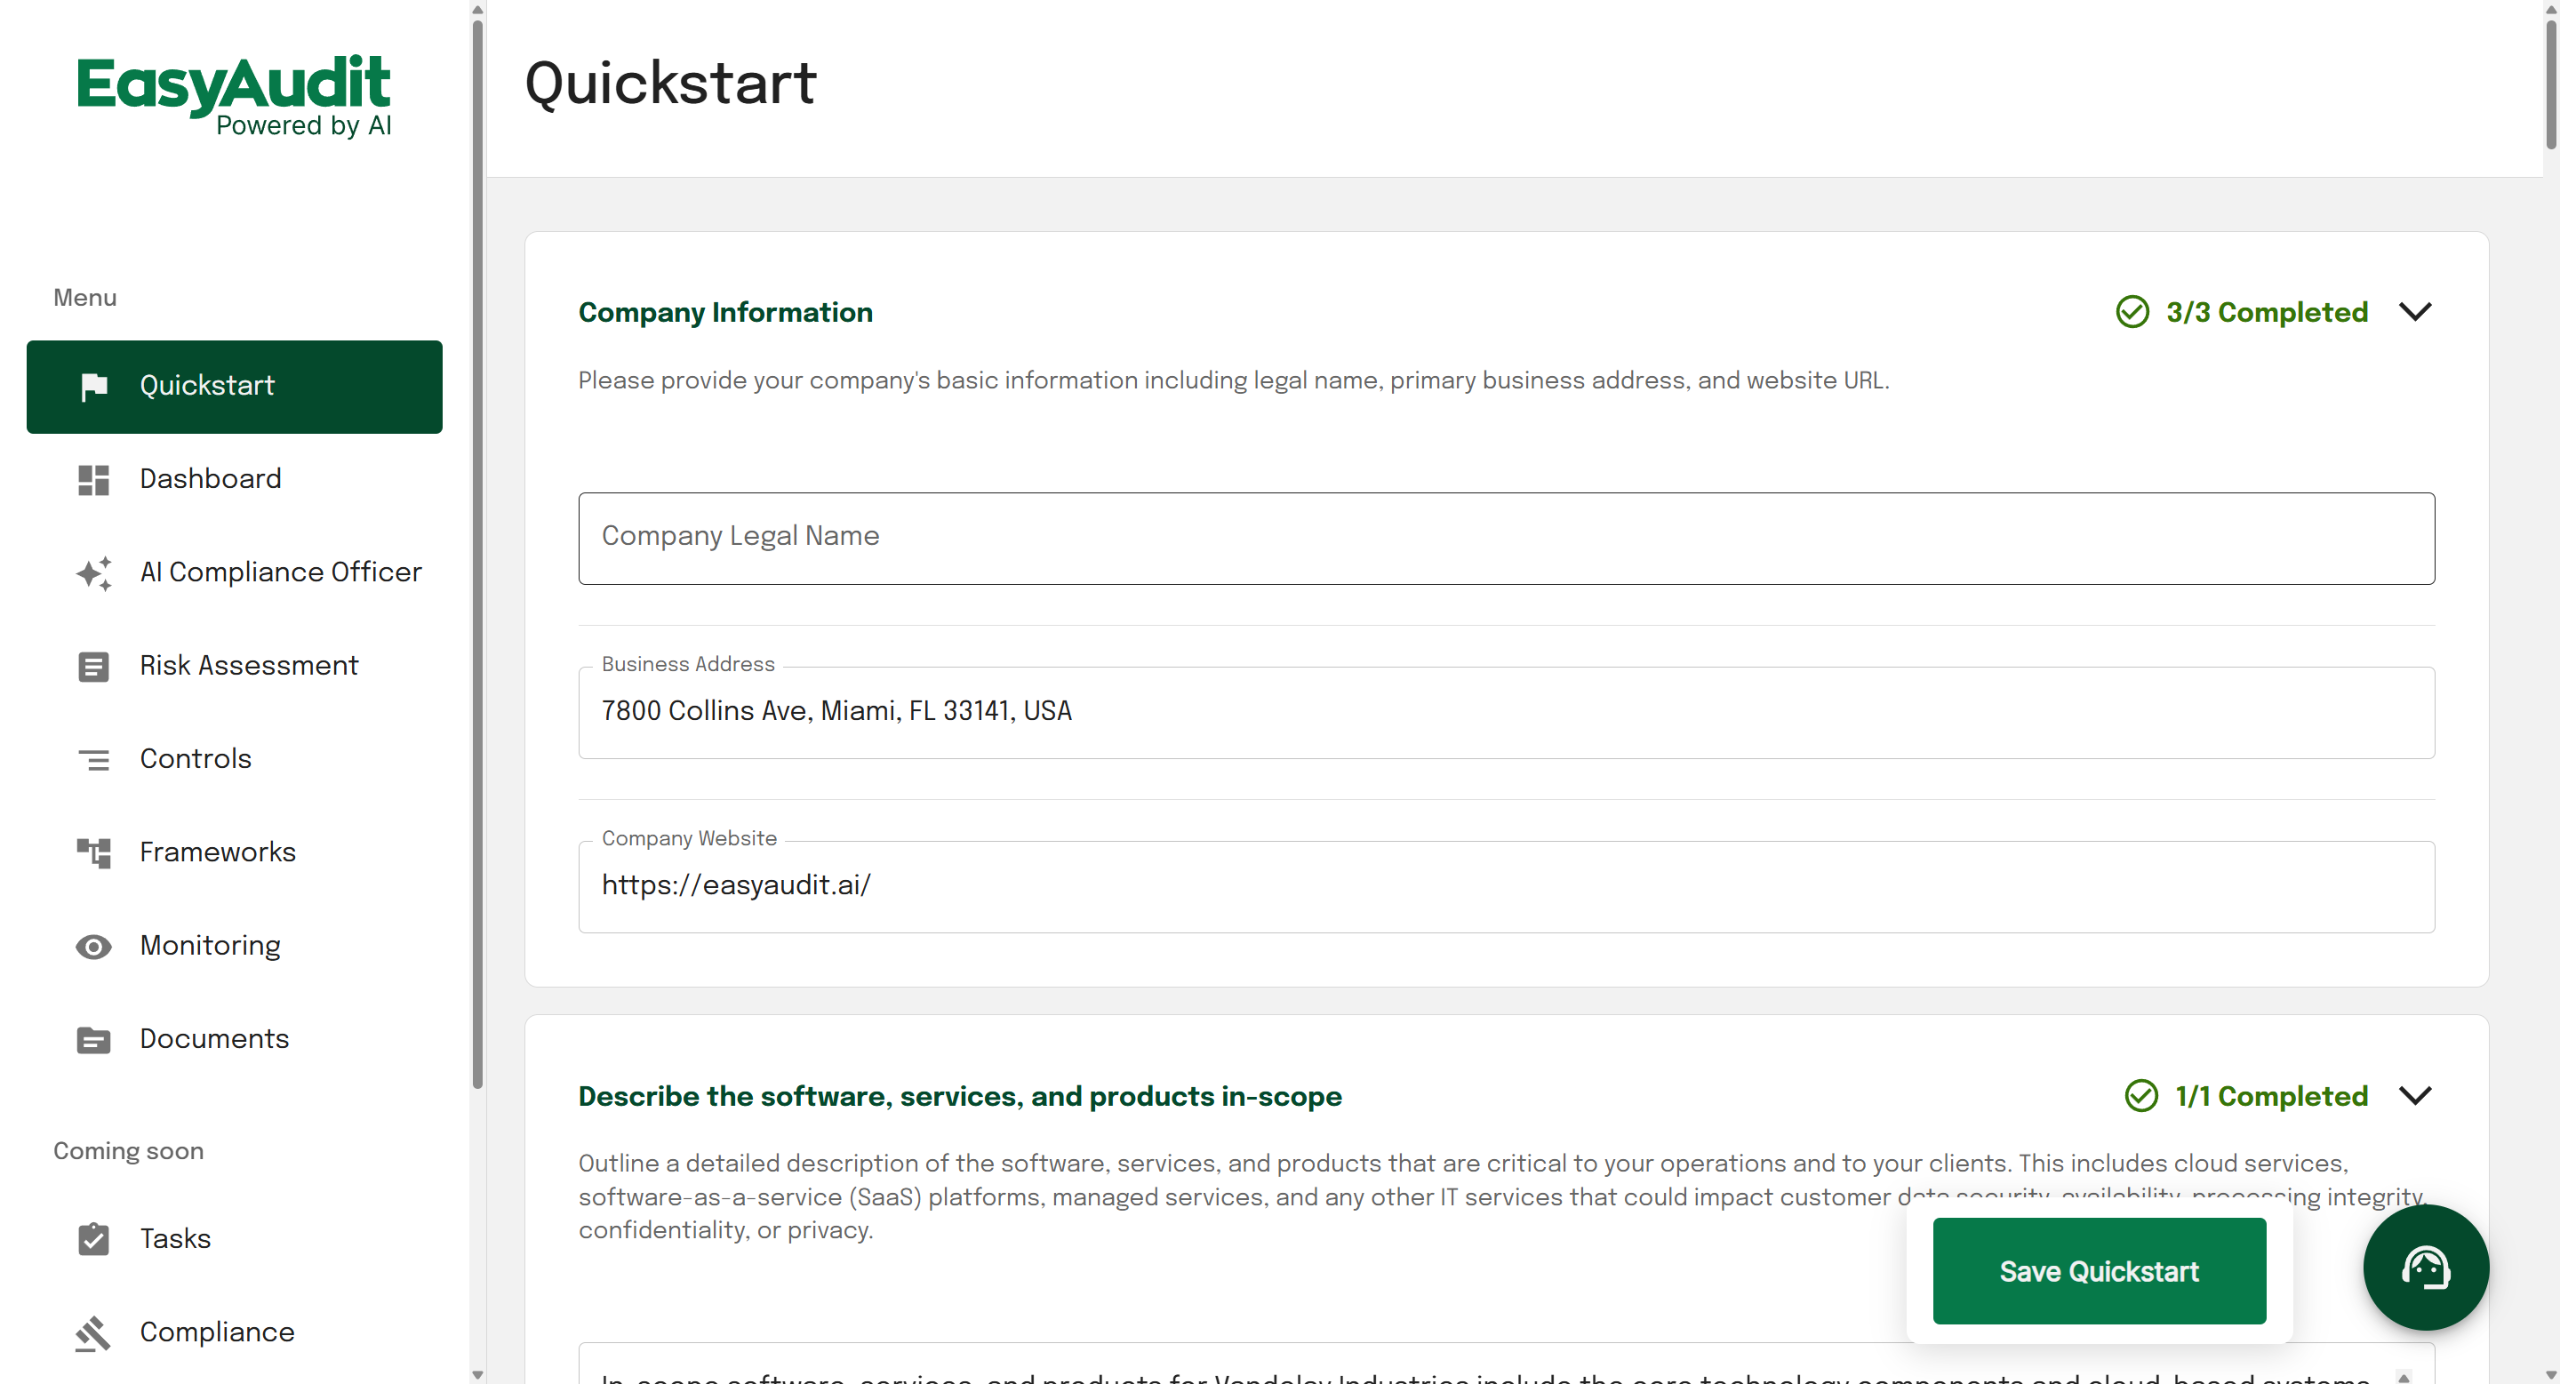Click the EasyAudit logo link
This screenshot has height=1384, width=2560.
click(x=234, y=95)
